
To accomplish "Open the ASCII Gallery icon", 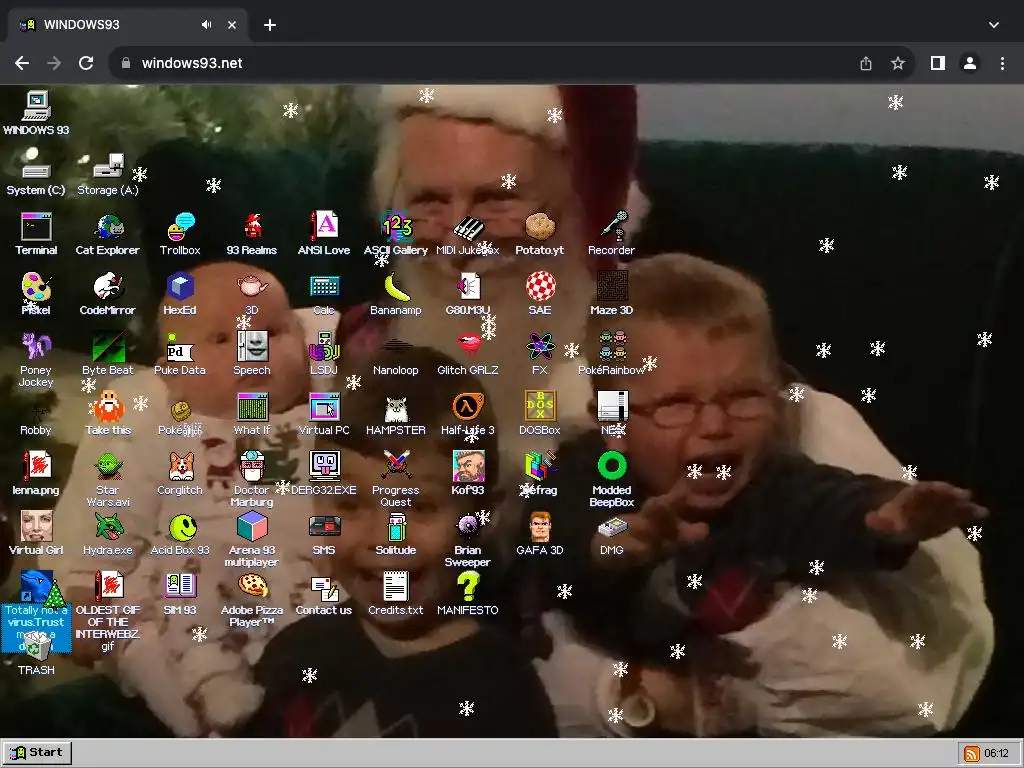I will pyautogui.click(x=396, y=234).
